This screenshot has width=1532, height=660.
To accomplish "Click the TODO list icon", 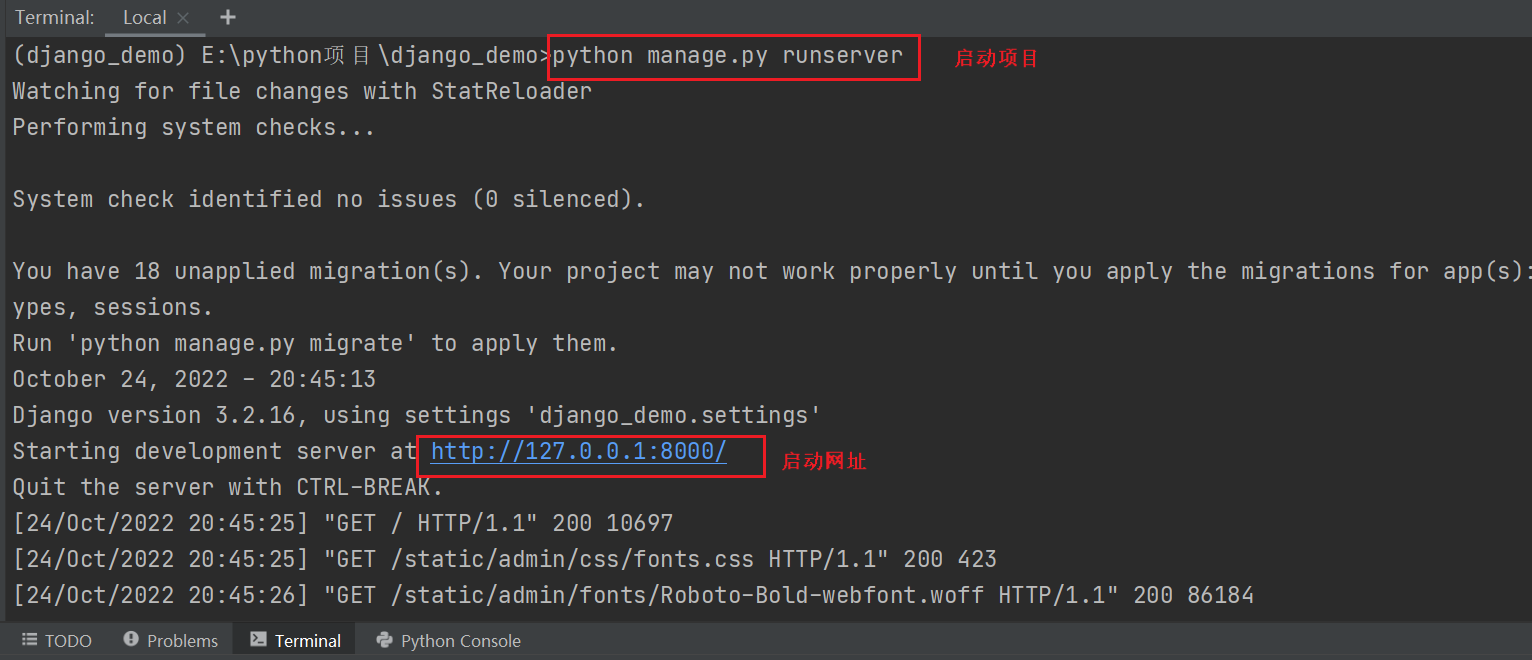I will pos(30,640).
